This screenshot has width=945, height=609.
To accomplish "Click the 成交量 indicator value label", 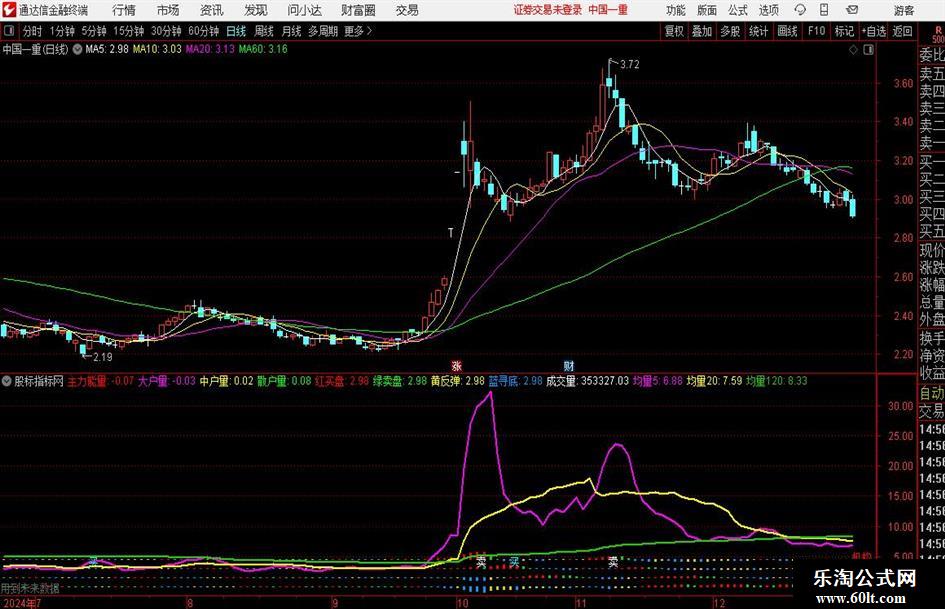I will click(588, 381).
